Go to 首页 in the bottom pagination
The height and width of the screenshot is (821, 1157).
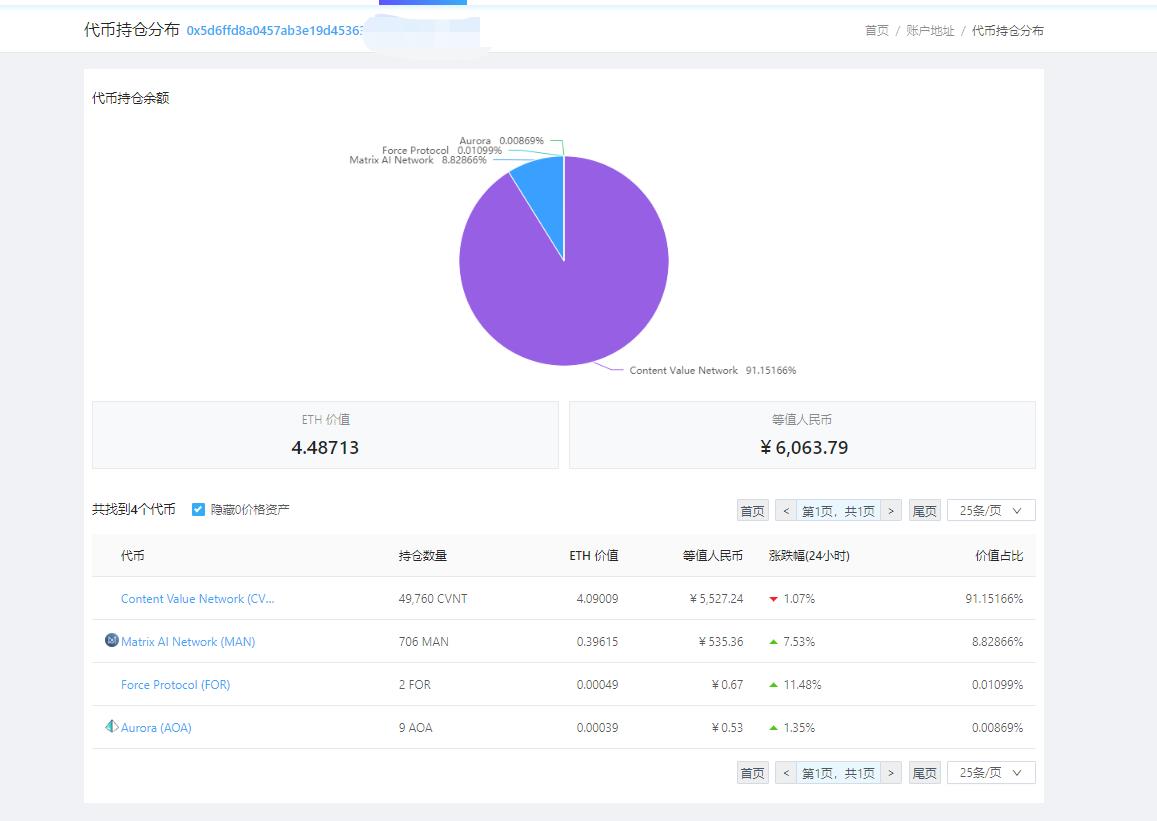click(753, 772)
